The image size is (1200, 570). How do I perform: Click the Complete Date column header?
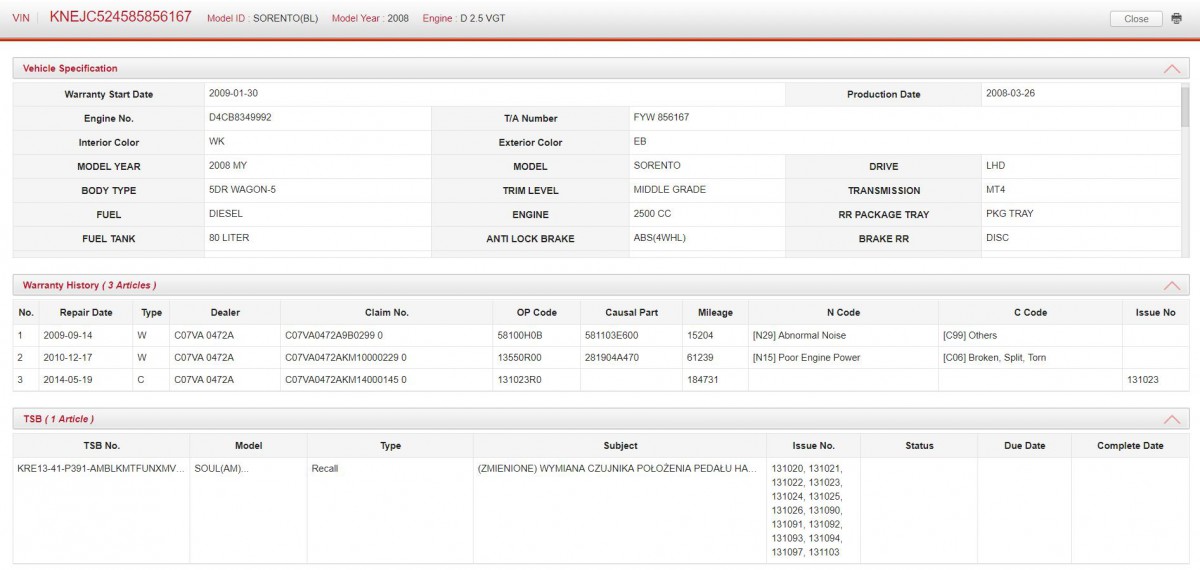1130,446
